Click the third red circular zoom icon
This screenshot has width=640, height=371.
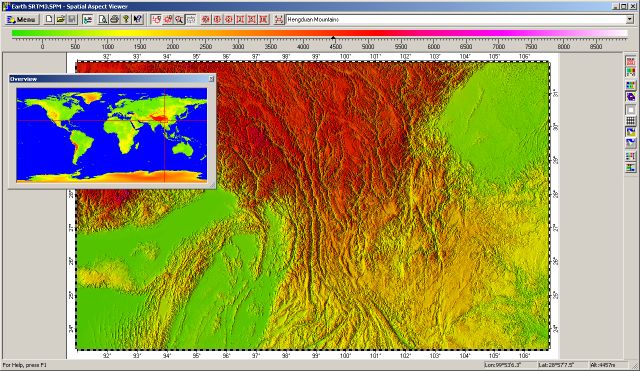tap(229, 19)
